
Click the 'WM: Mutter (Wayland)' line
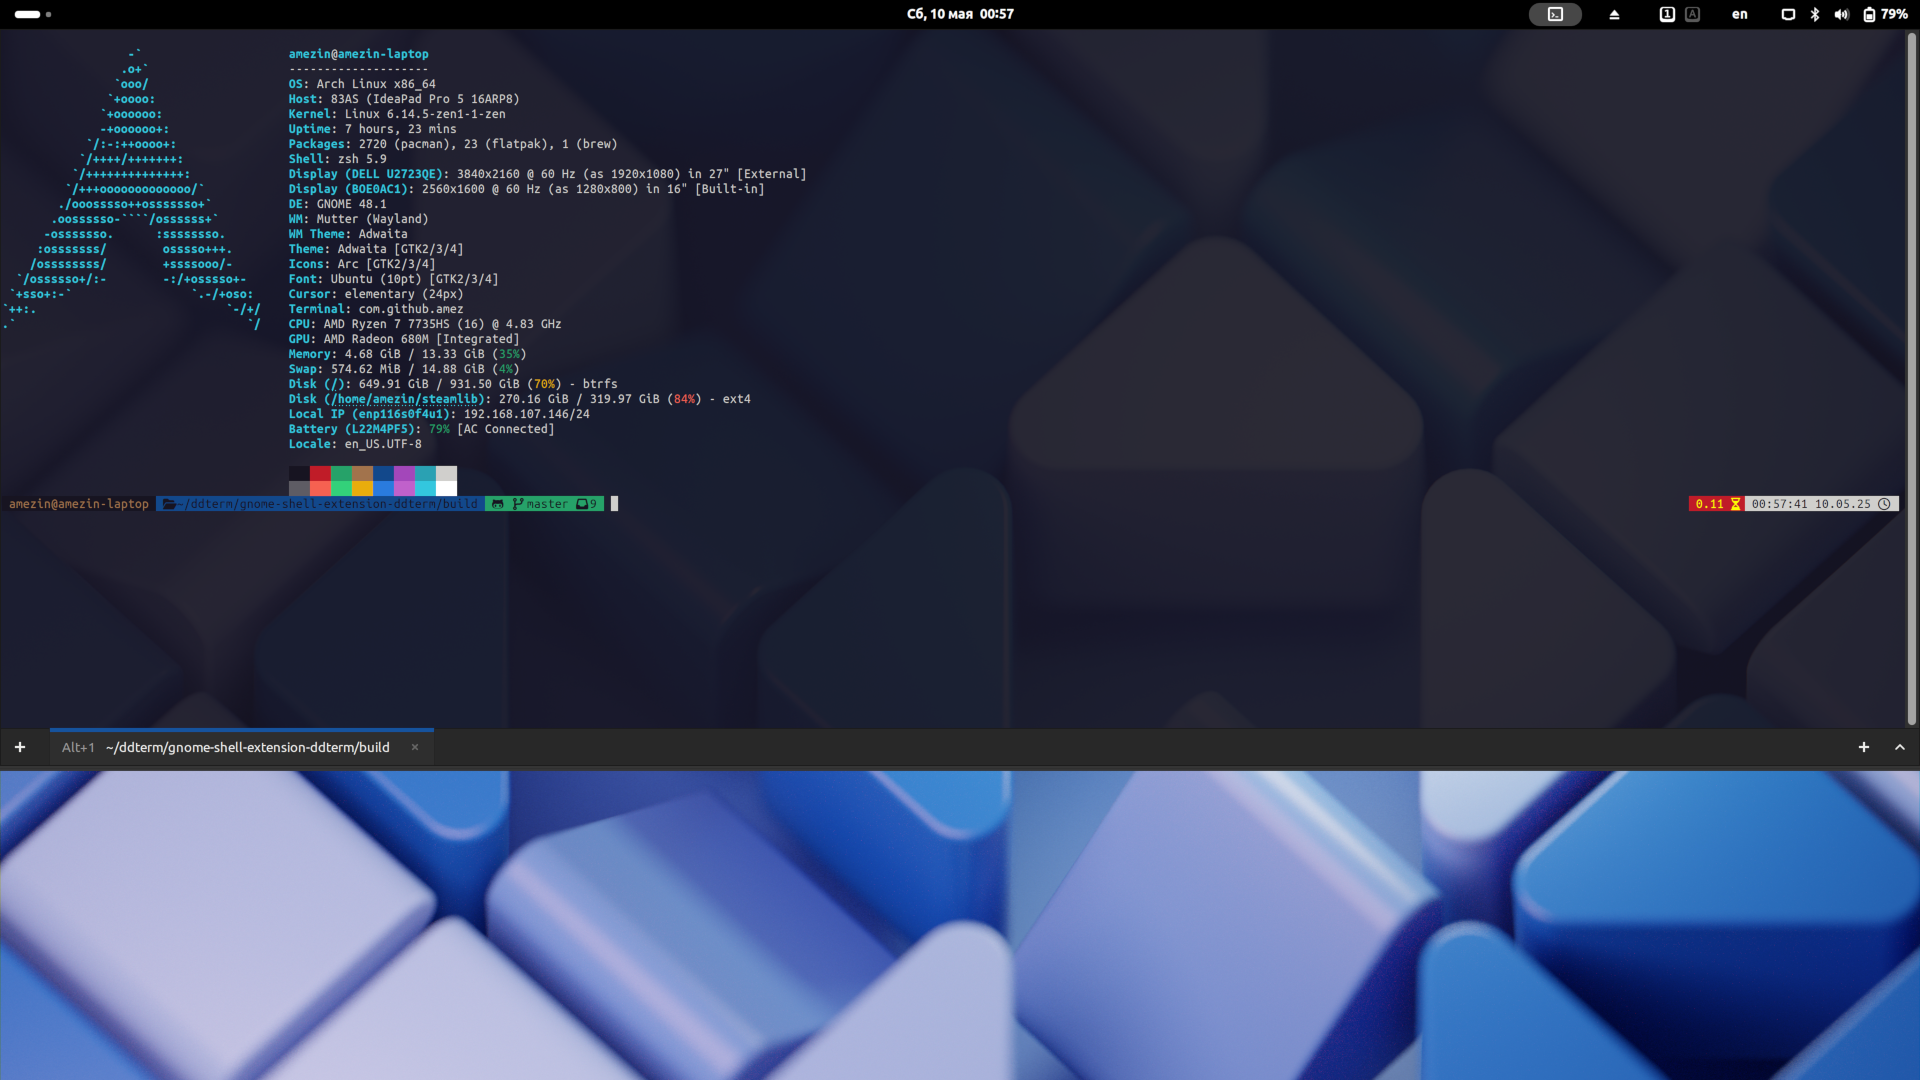pyautogui.click(x=358, y=219)
